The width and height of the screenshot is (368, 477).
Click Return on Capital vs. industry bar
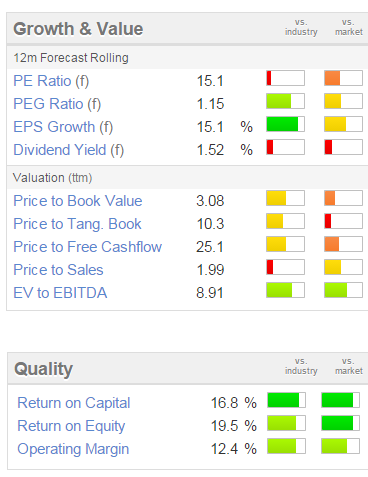[286, 400]
